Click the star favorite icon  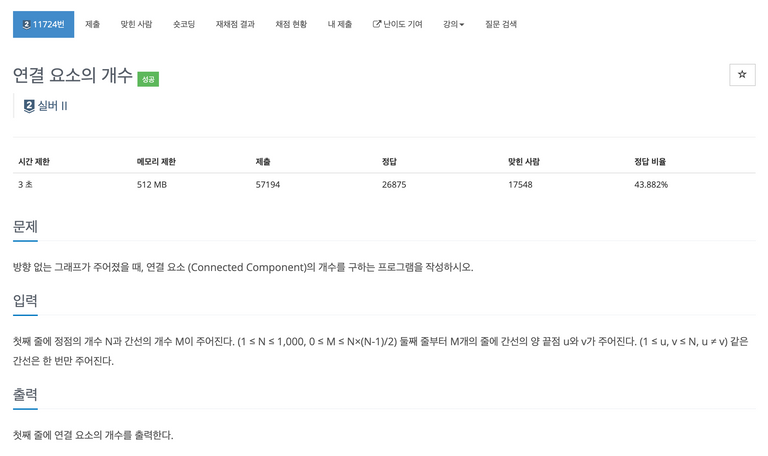[x=742, y=74]
